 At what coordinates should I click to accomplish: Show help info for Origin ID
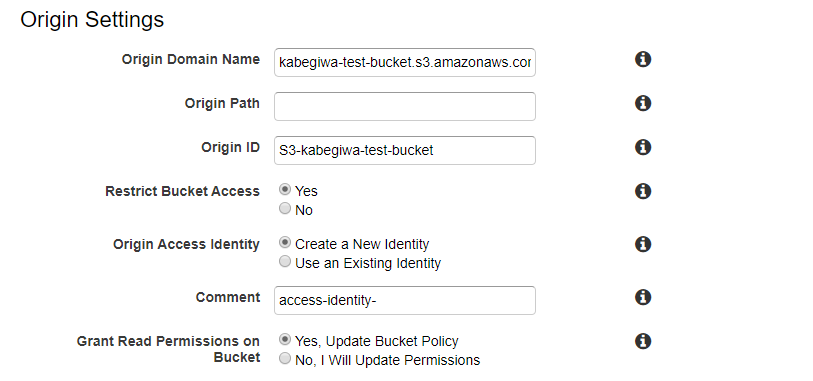pyautogui.click(x=643, y=147)
